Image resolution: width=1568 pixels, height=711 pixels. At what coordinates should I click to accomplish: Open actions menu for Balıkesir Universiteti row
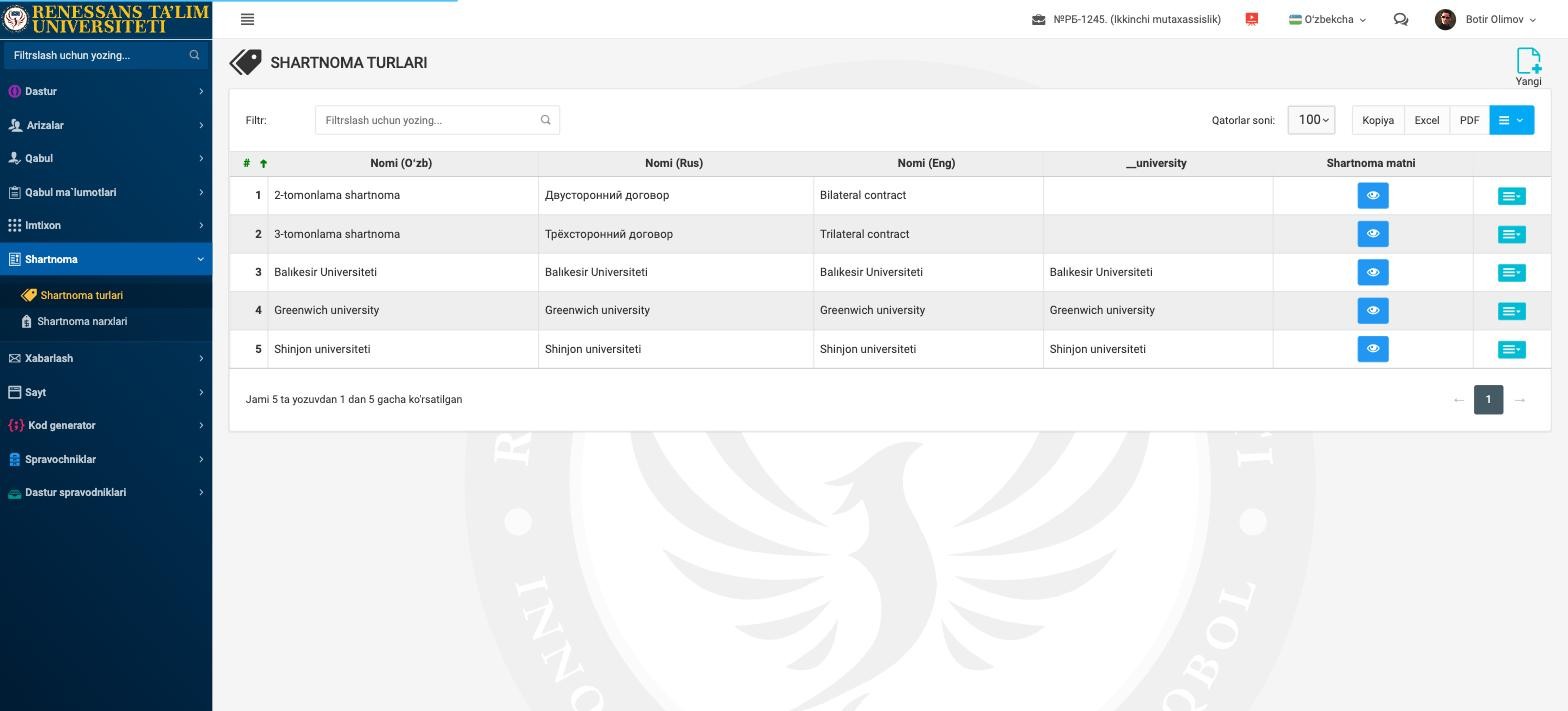1511,272
